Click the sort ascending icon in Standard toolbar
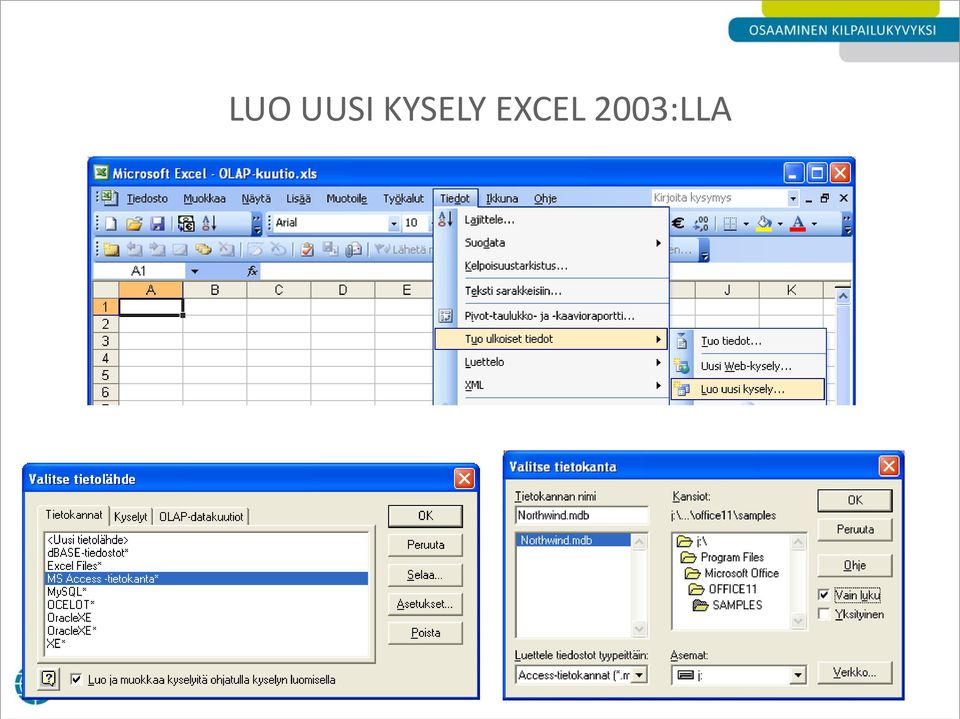960x719 pixels. tap(209, 224)
